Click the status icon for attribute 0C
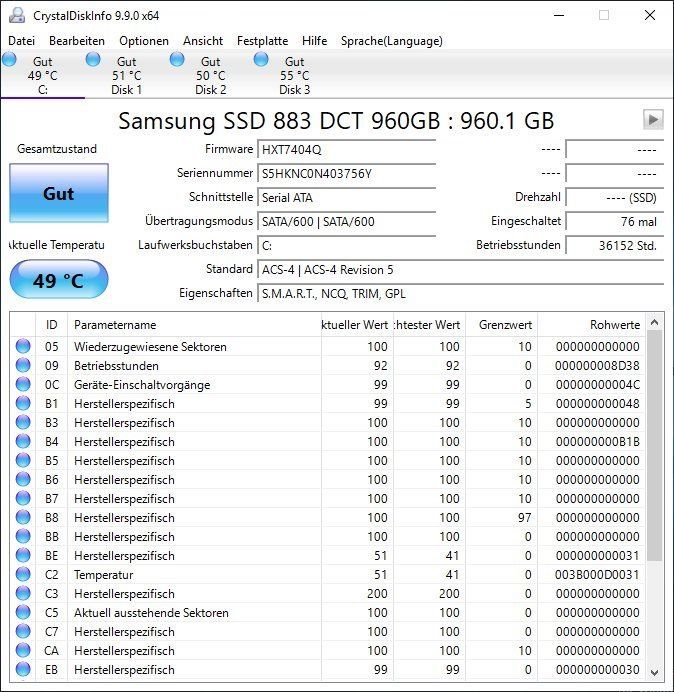The height and width of the screenshot is (692, 674). pyautogui.click(x=23, y=384)
